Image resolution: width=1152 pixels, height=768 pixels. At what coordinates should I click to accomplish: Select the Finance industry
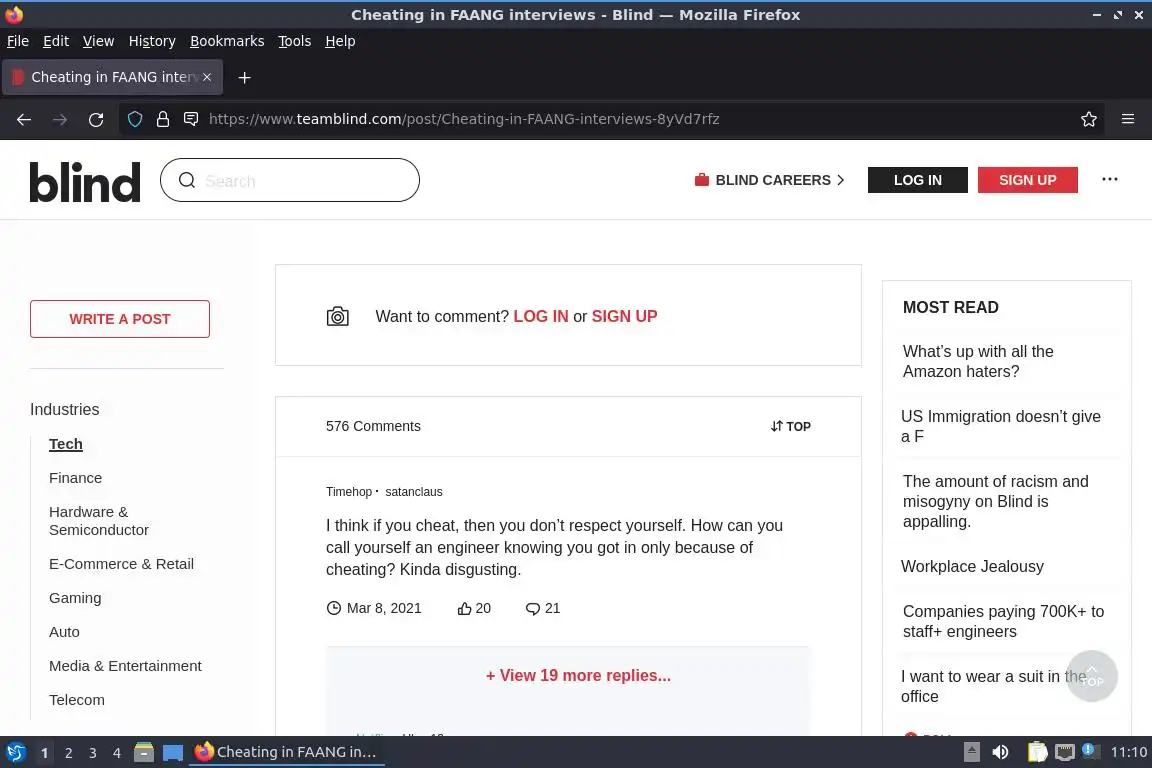76,478
